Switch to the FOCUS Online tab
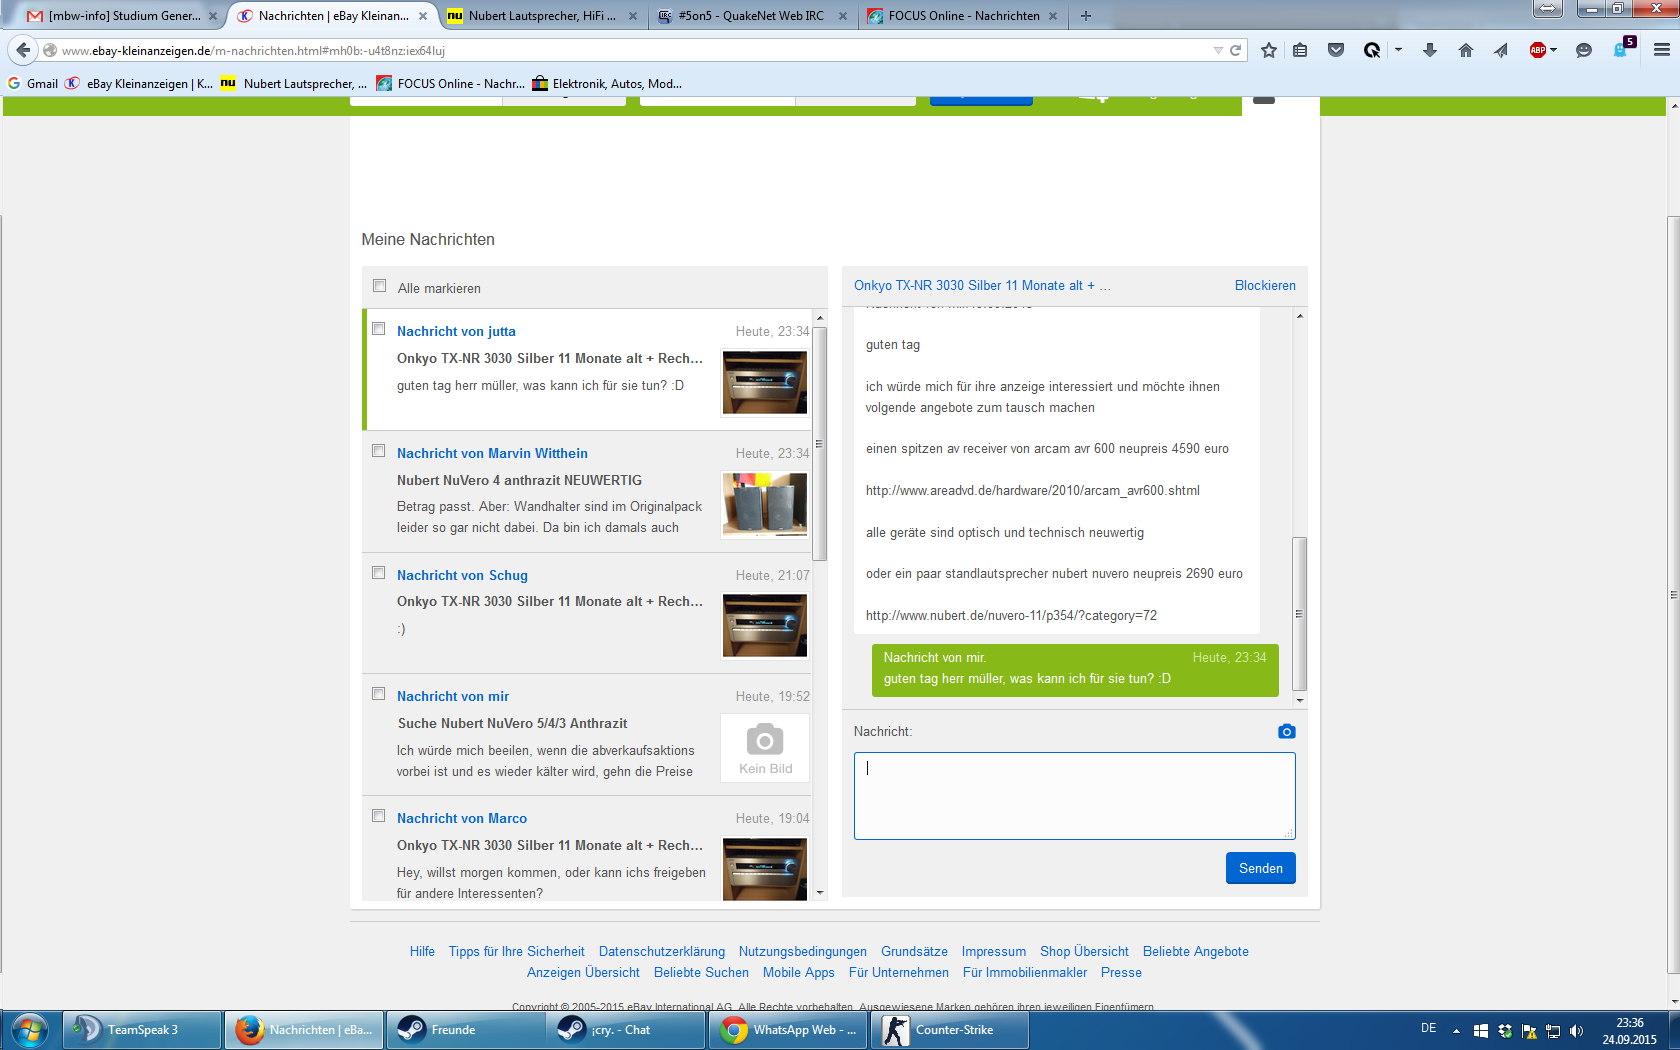The height and width of the screenshot is (1050, 1680). pos(962,16)
